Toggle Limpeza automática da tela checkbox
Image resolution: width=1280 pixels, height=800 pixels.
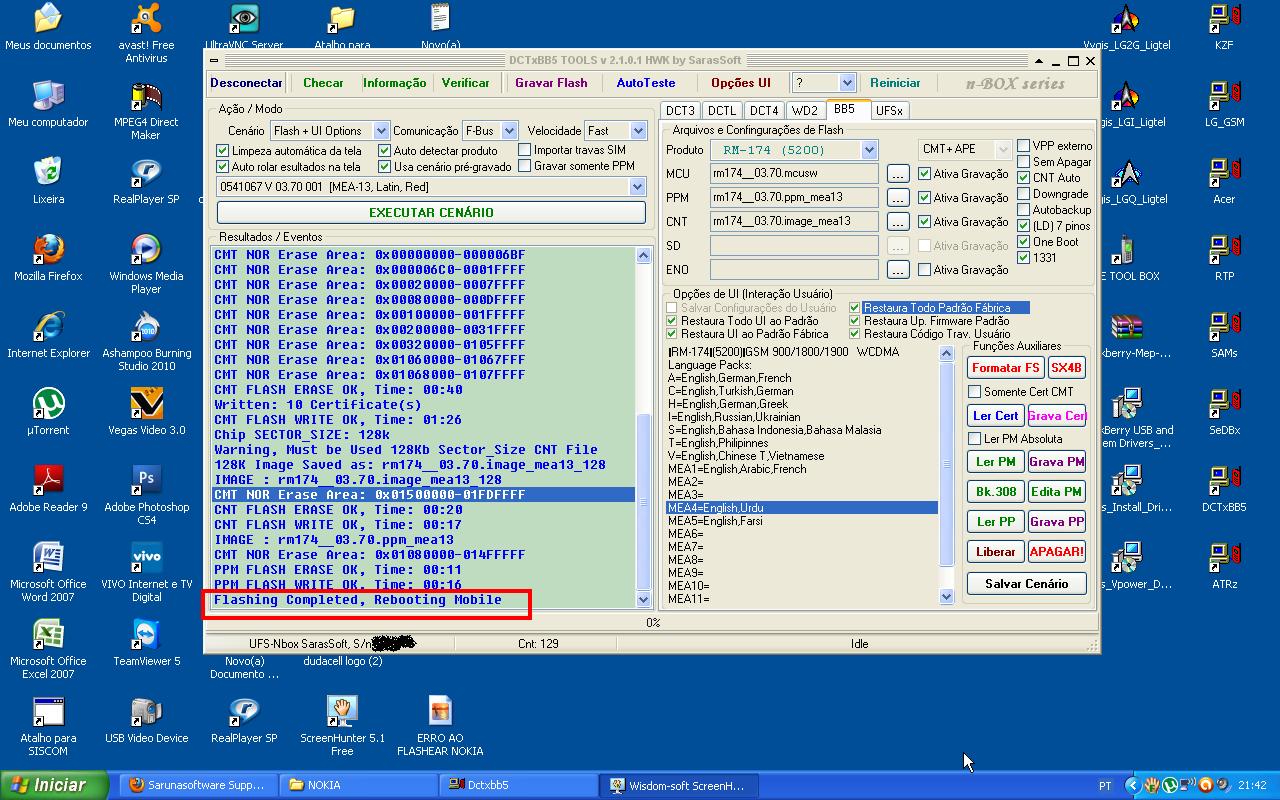click(x=223, y=151)
